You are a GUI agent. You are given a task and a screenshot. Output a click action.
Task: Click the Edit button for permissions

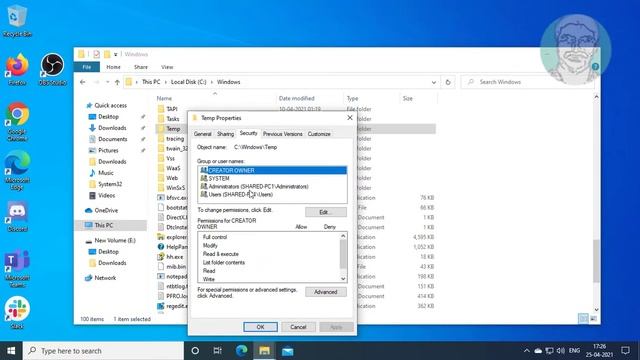tap(326, 212)
